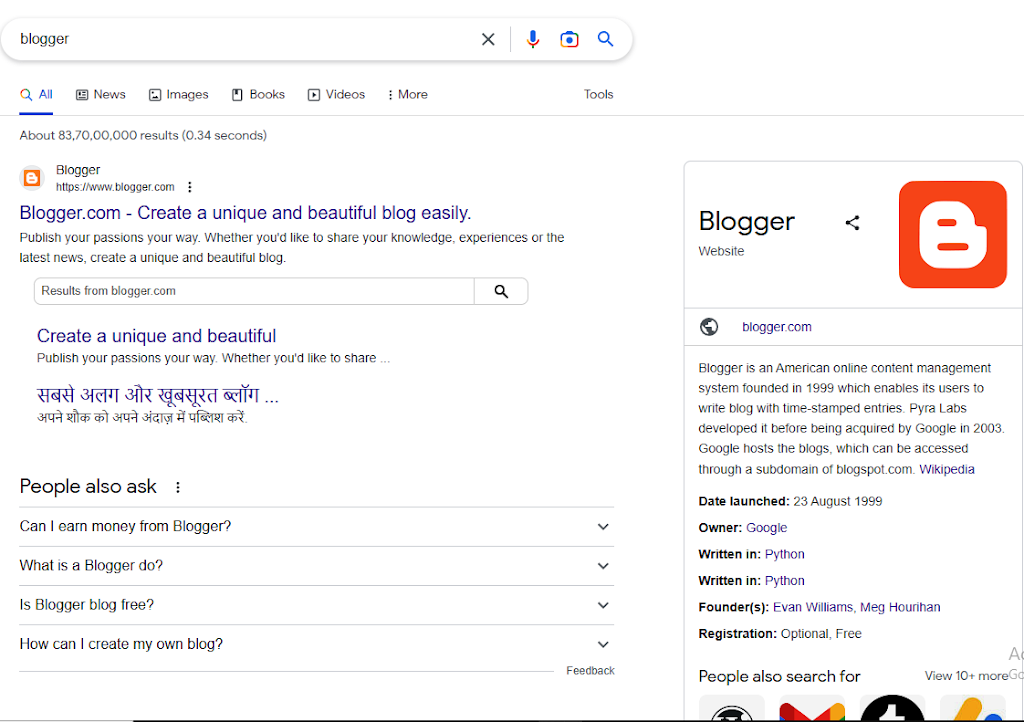
Task: Switch to the News tab
Action: [101, 95]
